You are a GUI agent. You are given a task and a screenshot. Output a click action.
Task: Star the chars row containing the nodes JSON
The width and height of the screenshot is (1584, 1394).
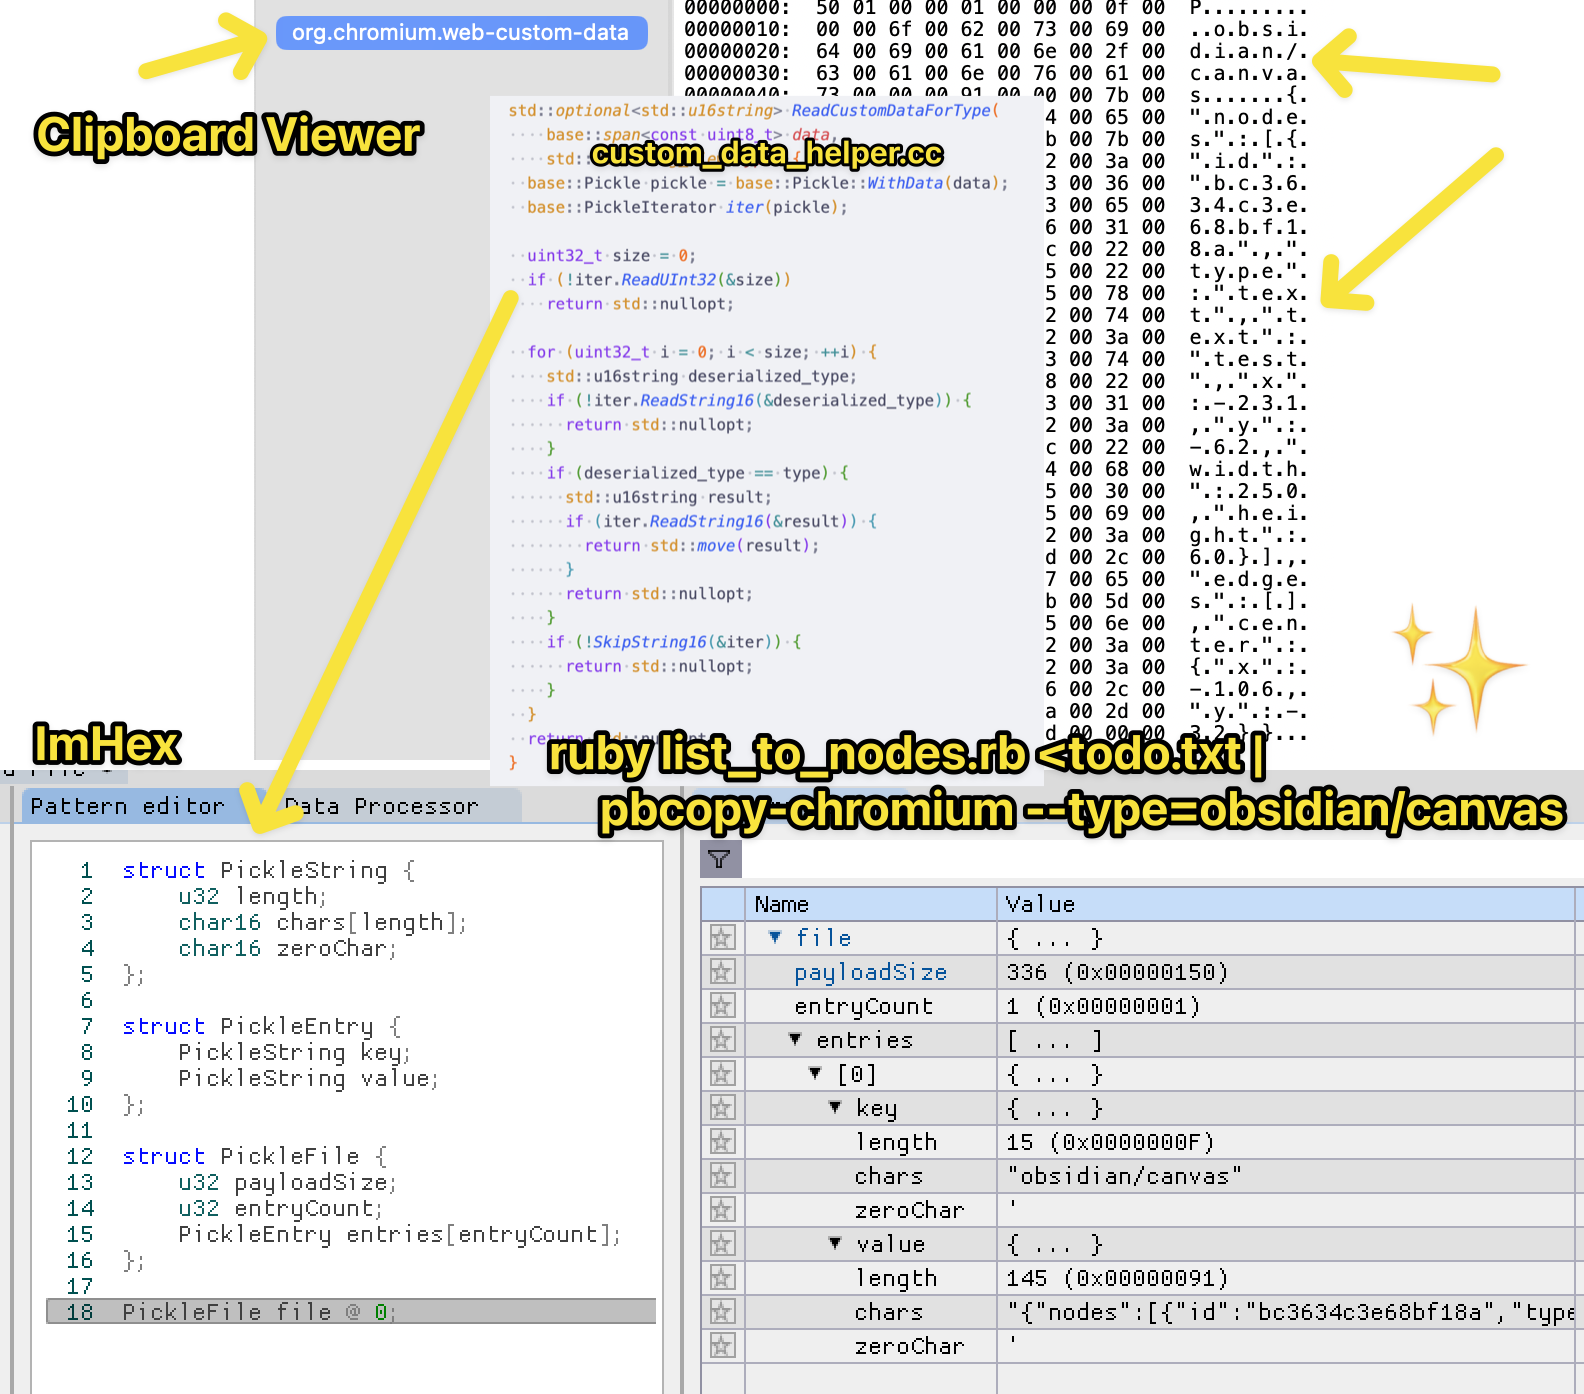[722, 1312]
